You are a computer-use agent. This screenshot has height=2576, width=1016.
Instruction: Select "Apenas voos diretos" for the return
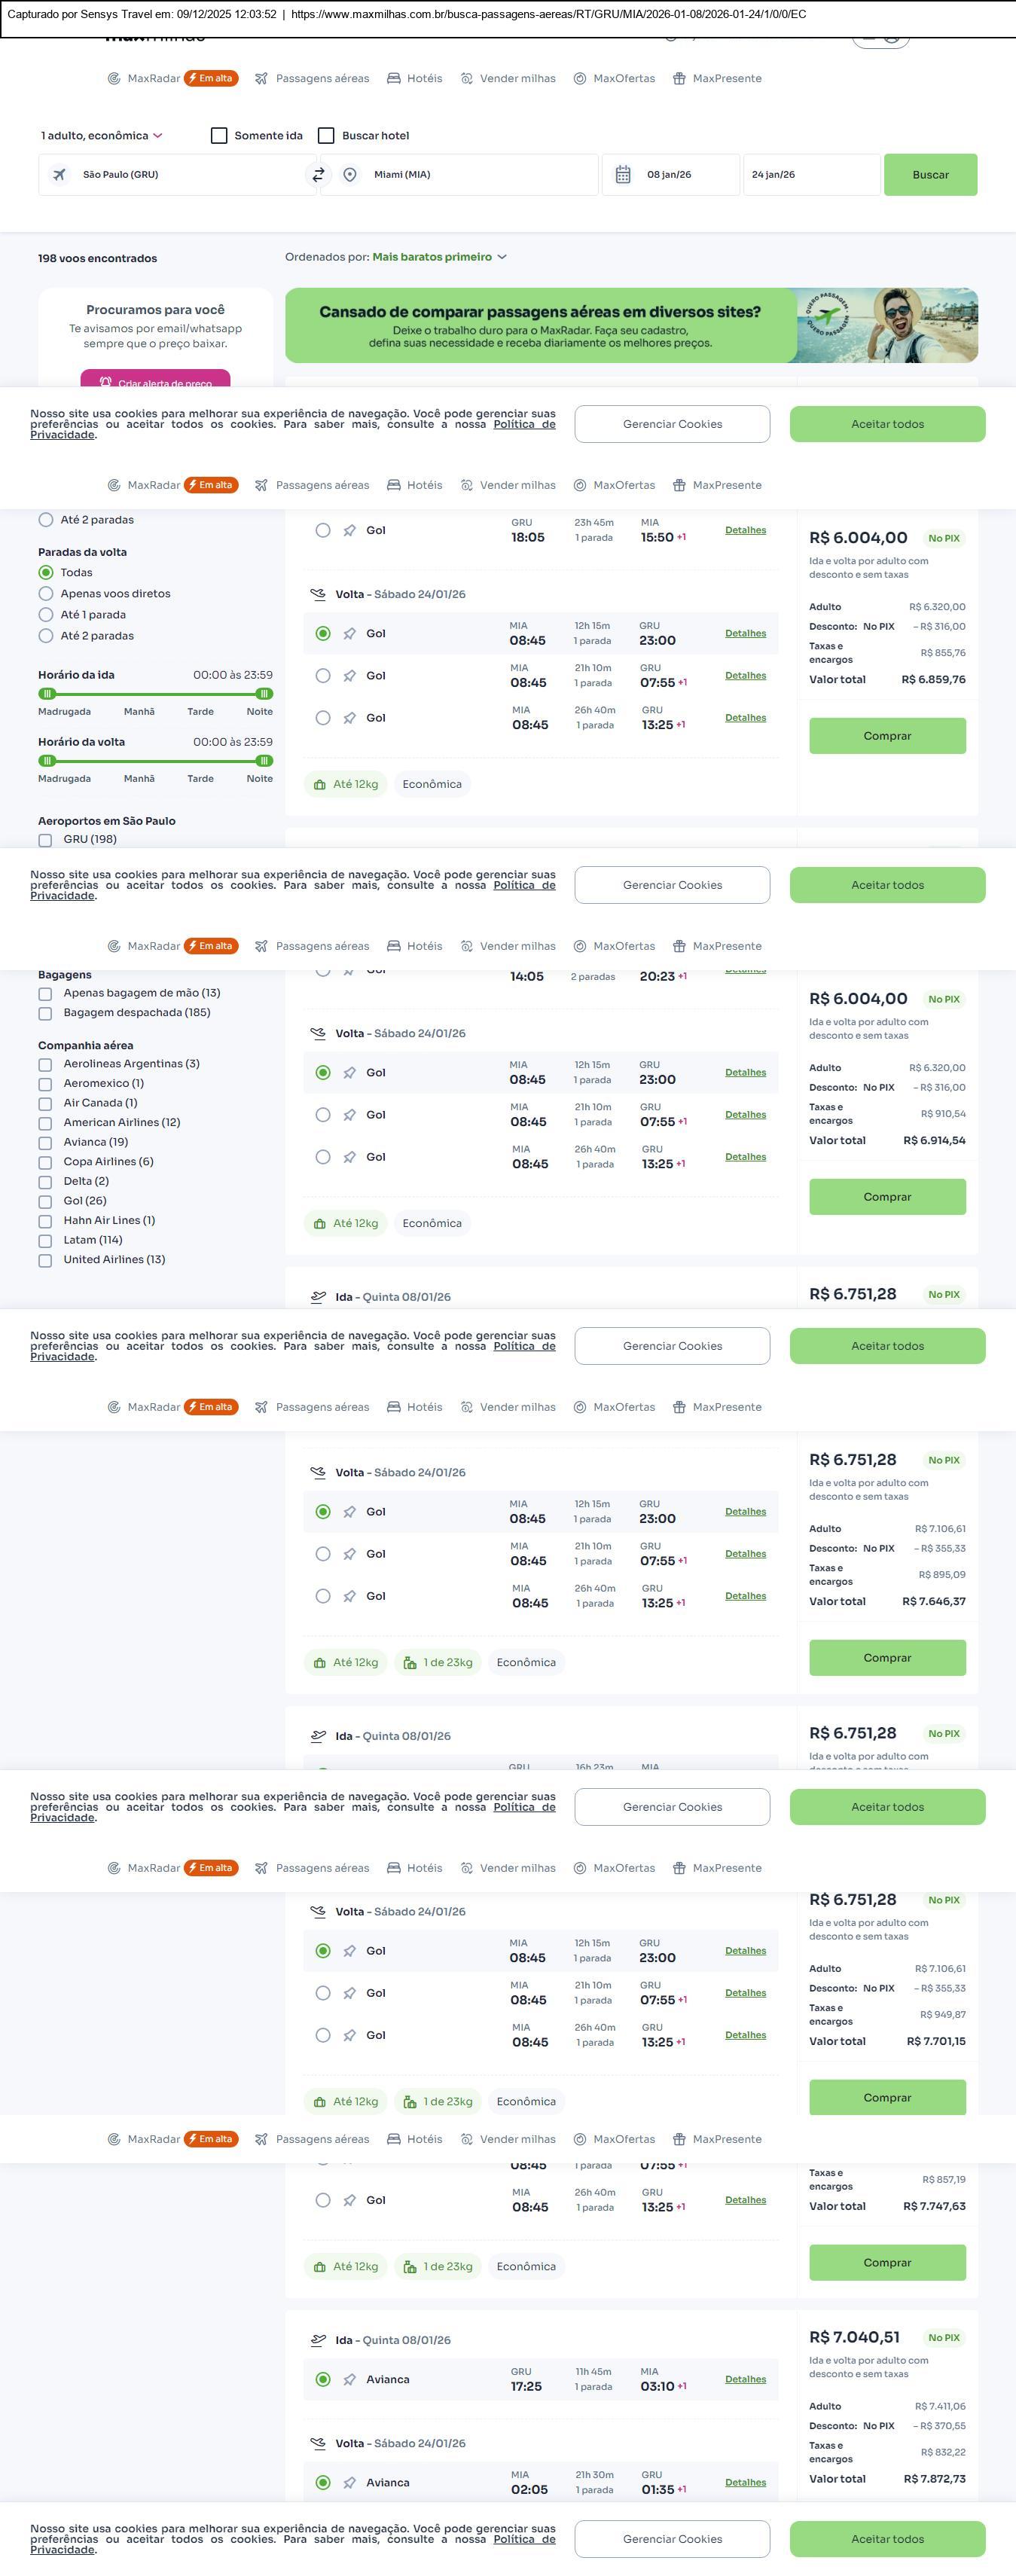(x=46, y=594)
